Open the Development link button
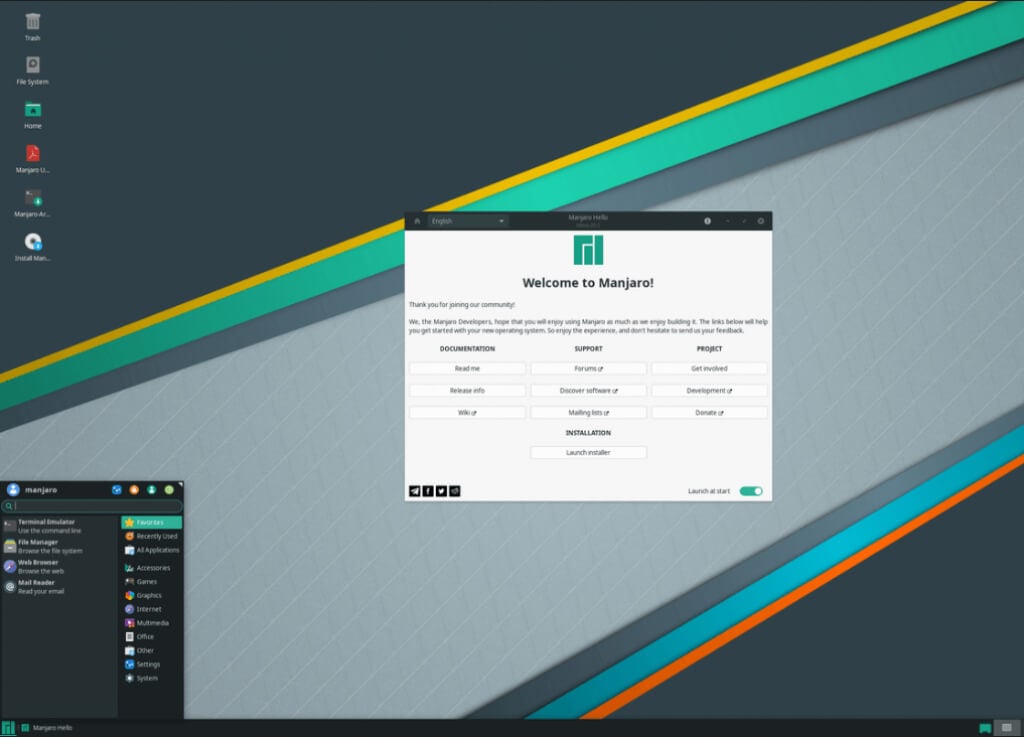 709,390
